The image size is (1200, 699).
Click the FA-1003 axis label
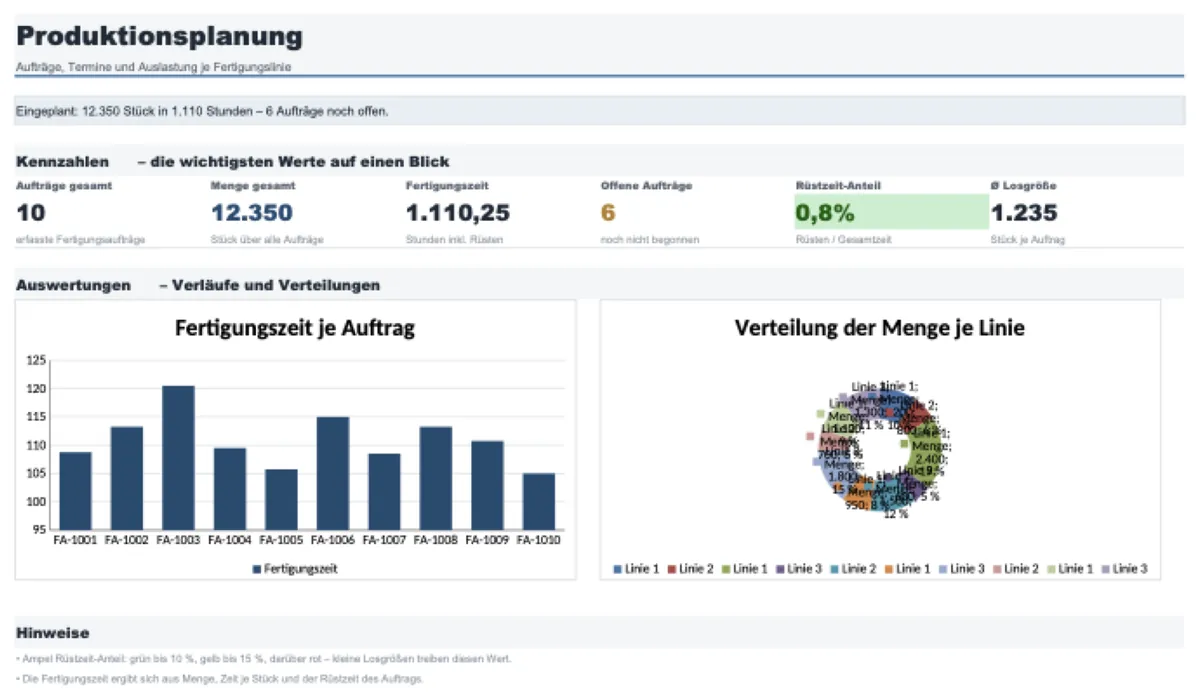179,541
